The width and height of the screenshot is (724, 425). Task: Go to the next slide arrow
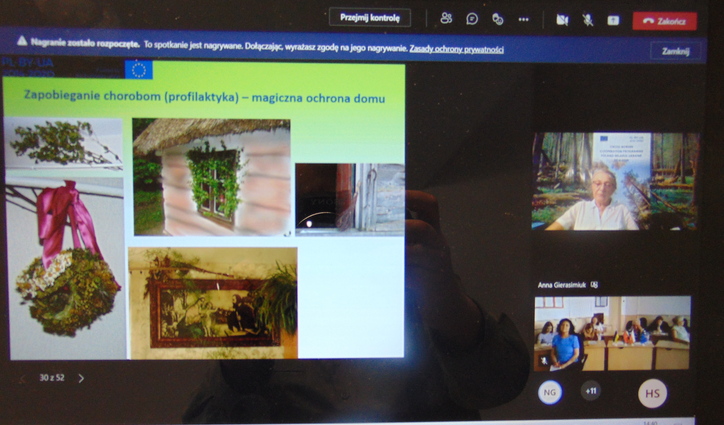coord(81,378)
